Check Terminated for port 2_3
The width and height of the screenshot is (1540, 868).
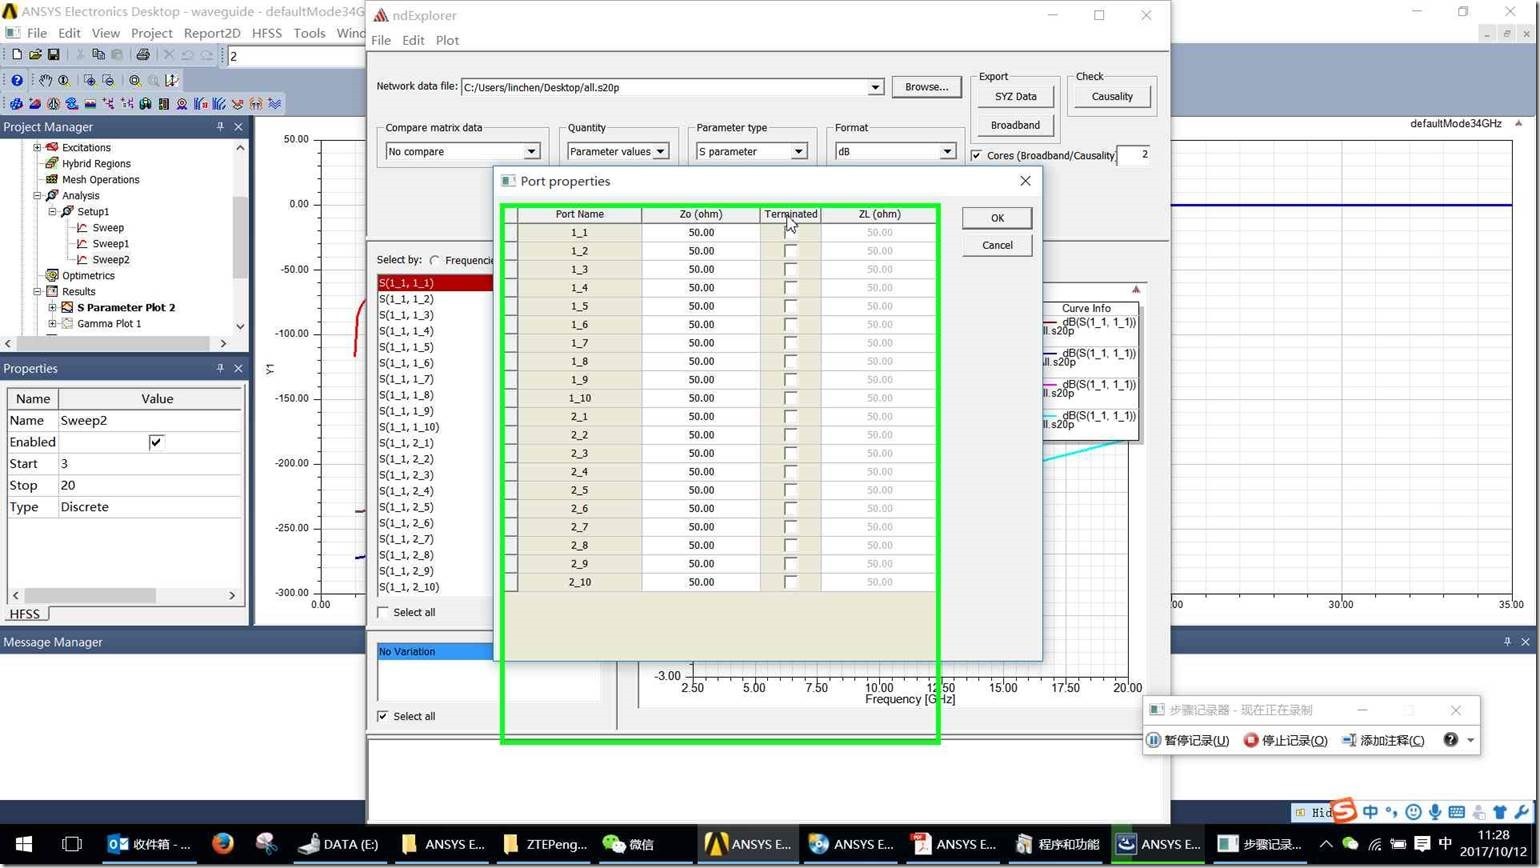point(791,453)
